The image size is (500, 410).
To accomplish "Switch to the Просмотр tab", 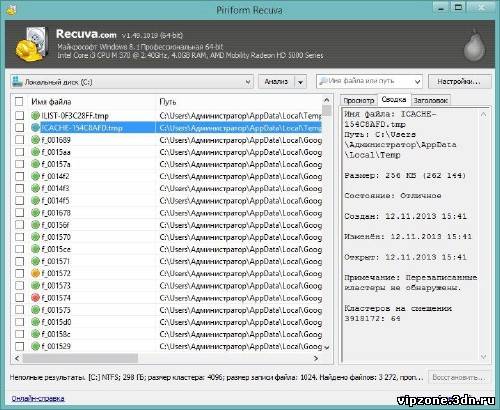I will 359,100.
